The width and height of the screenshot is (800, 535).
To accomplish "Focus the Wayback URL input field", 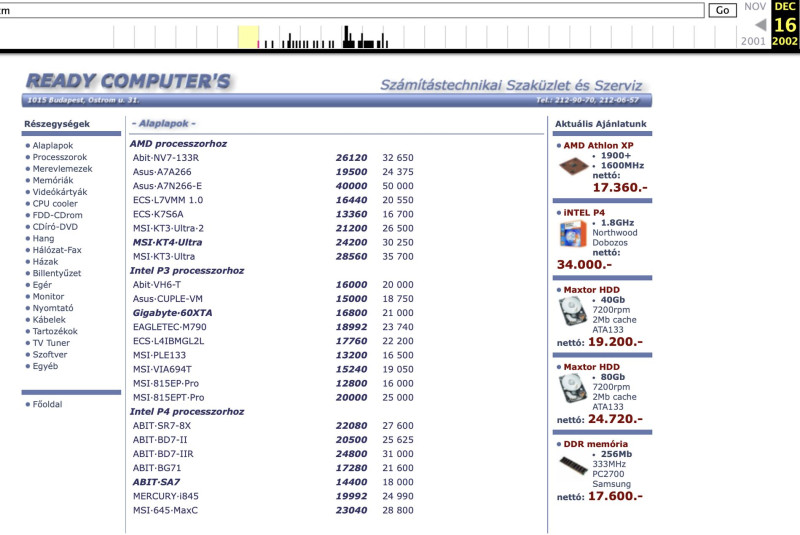I will (x=352, y=10).
